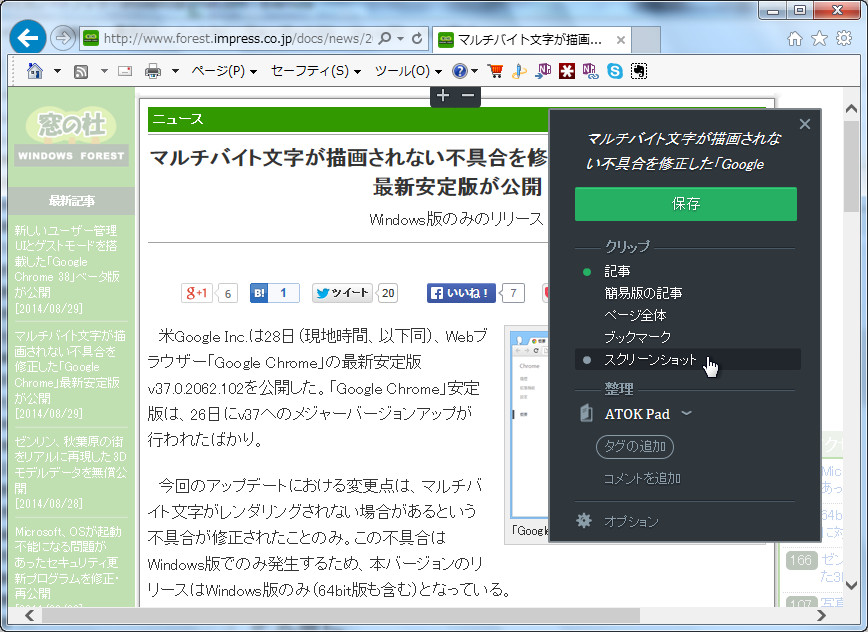The width and height of the screenshot is (868, 632).
Task: Click the notebook icon next to ATOK Pad
Action: tap(586, 413)
